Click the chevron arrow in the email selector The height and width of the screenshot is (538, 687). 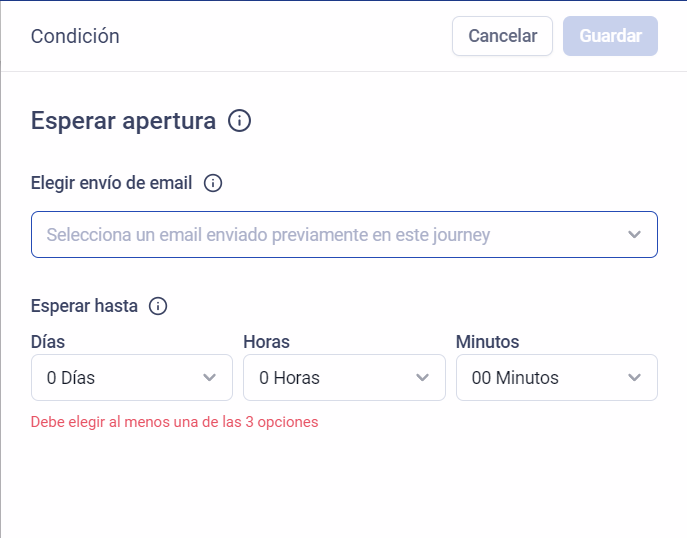click(634, 235)
